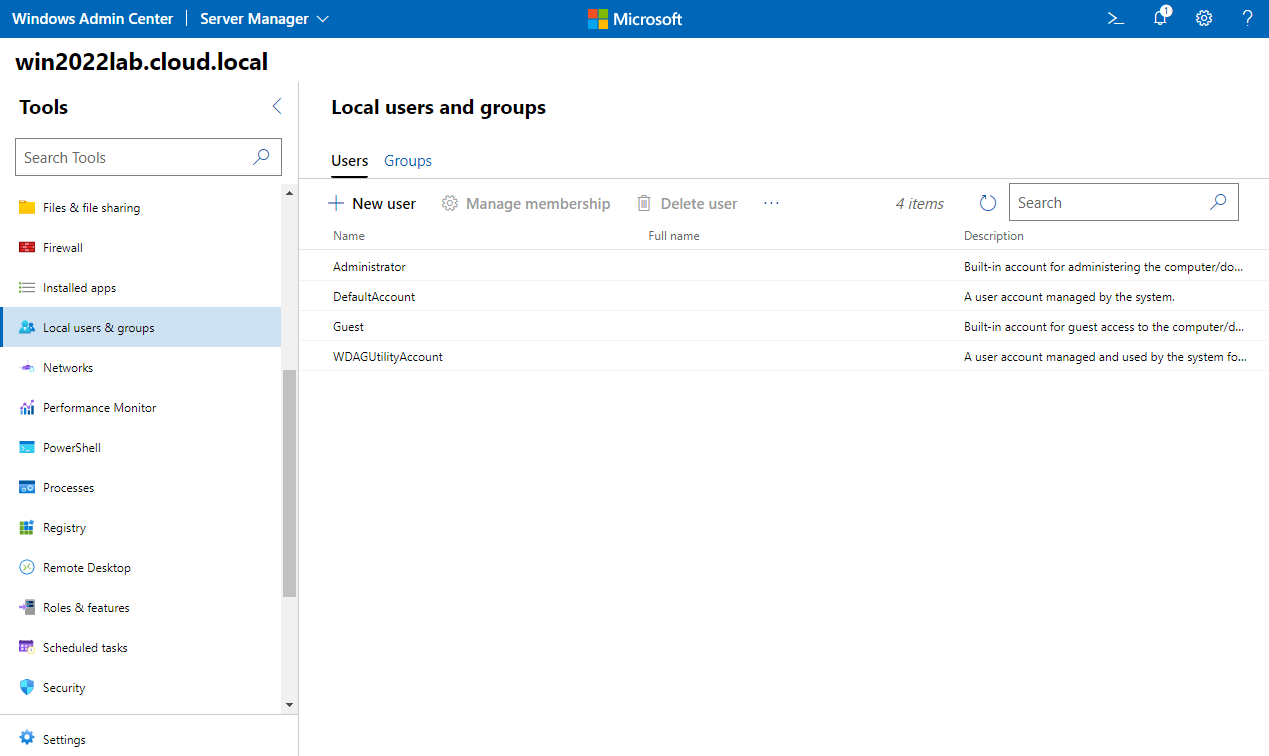Open the notifications bell
This screenshot has height=756, width=1269.
(1160, 18)
